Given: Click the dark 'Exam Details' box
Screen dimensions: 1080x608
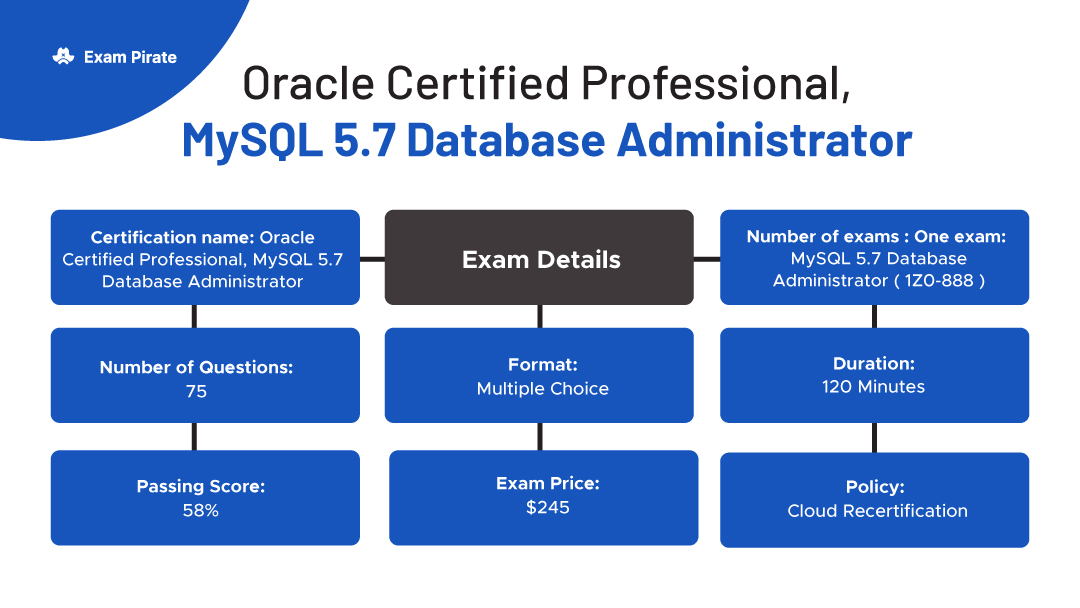Looking at the screenshot, I should tap(539, 258).
